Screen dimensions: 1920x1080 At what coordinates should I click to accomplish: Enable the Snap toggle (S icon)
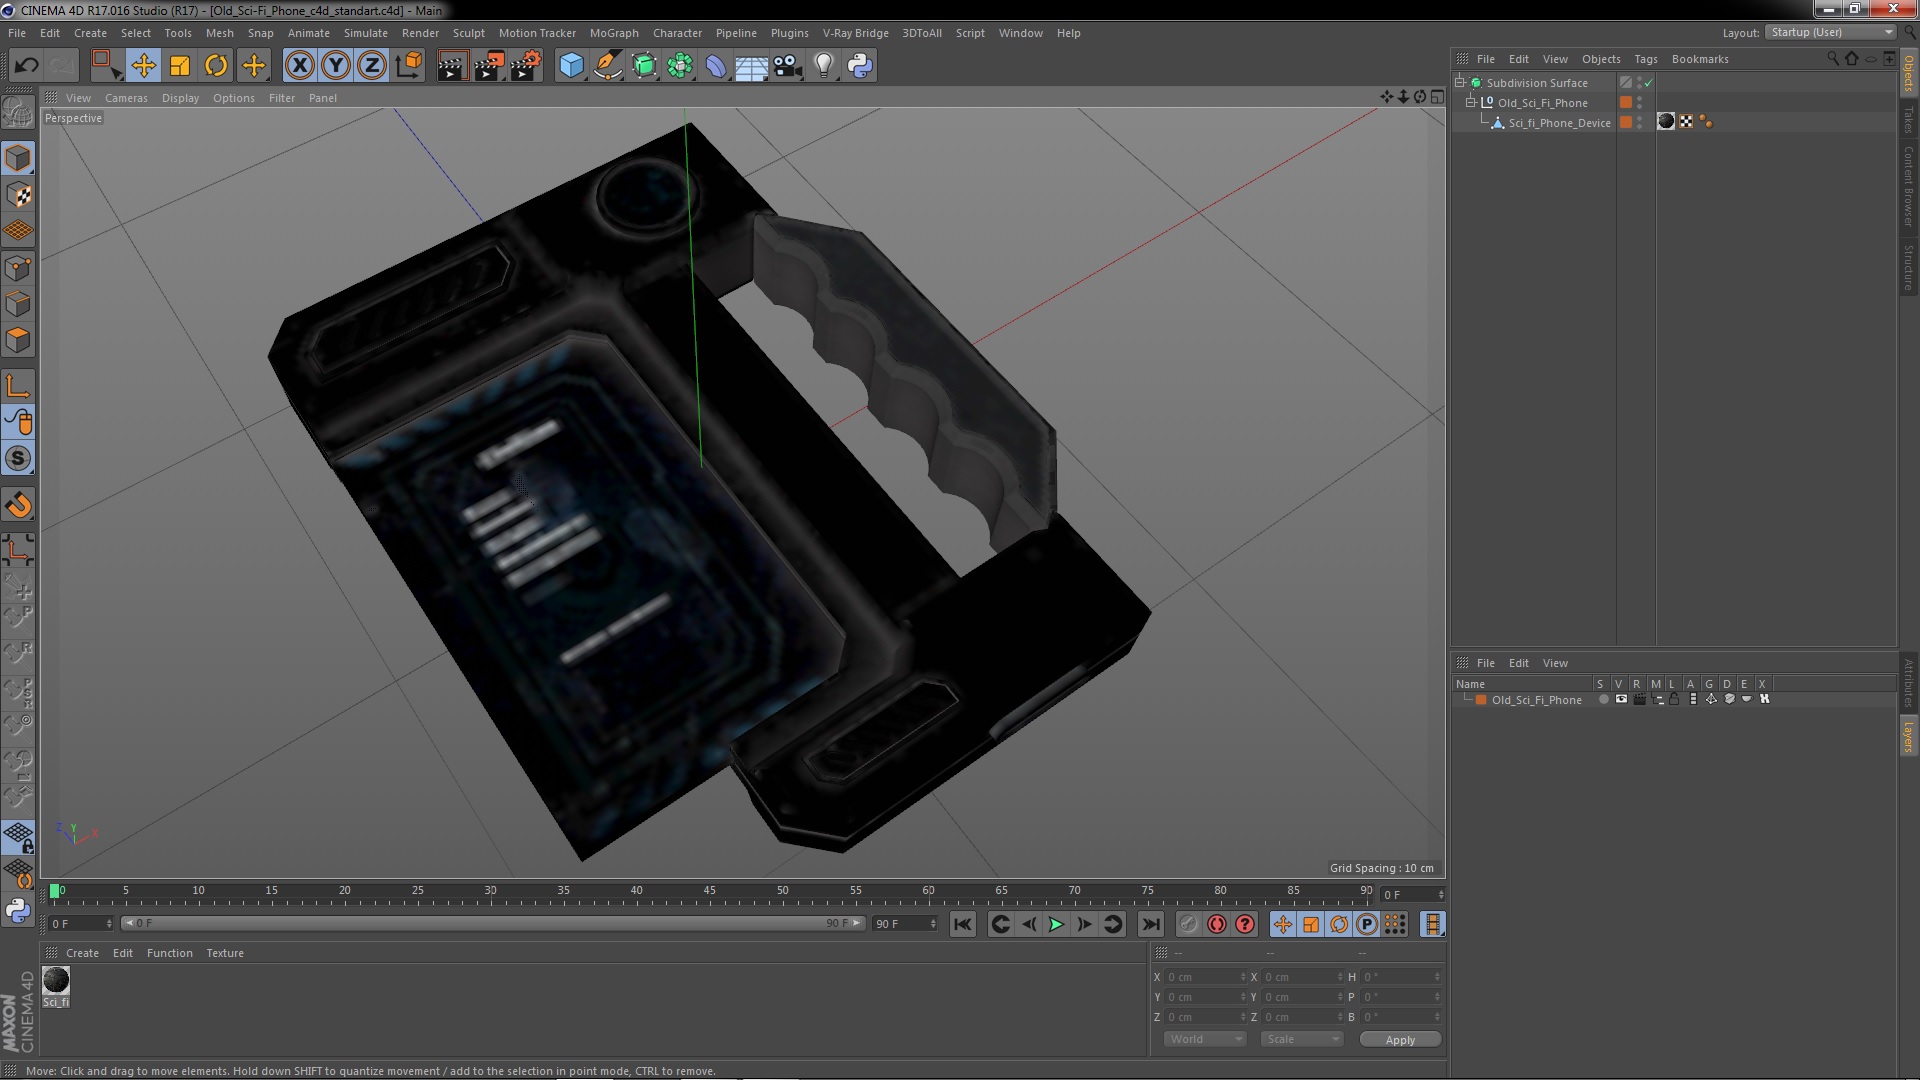tap(18, 458)
